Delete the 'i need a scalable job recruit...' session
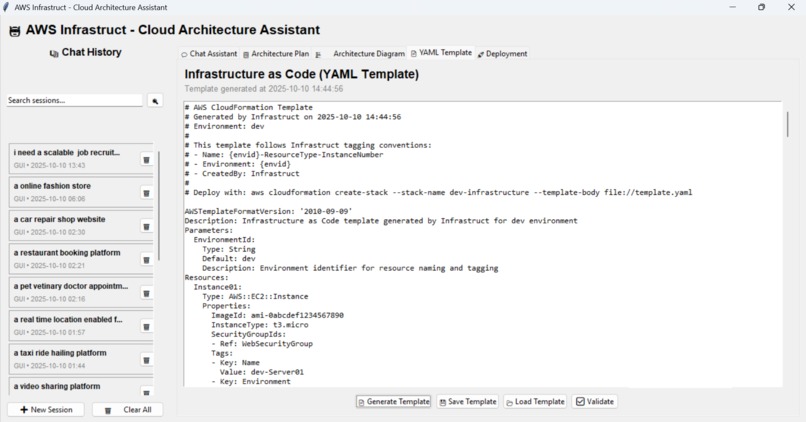The image size is (806, 422). pyautogui.click(x=146, y=160)
